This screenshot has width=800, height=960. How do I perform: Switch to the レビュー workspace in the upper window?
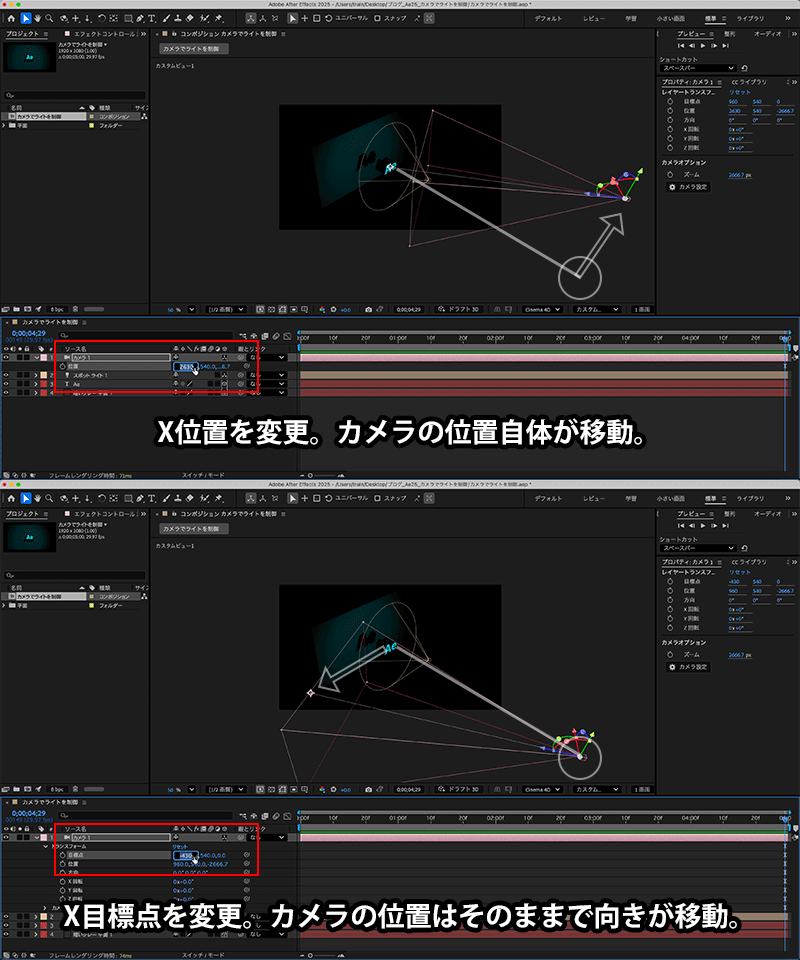(x=593, y=18)
